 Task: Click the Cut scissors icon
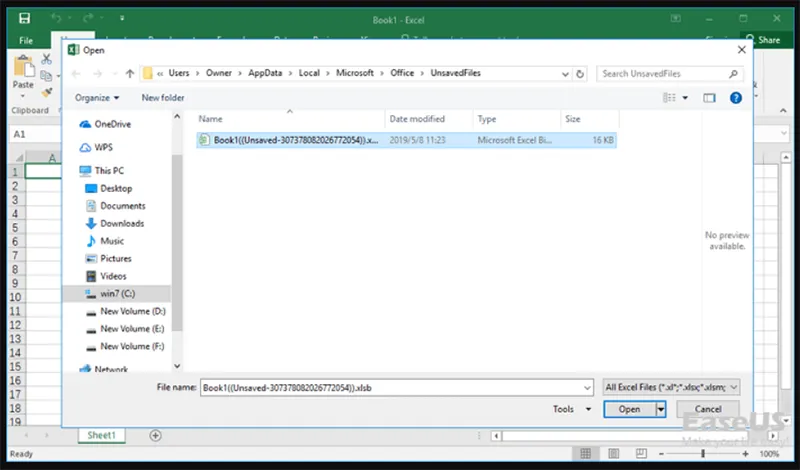[x=46, y=59]
